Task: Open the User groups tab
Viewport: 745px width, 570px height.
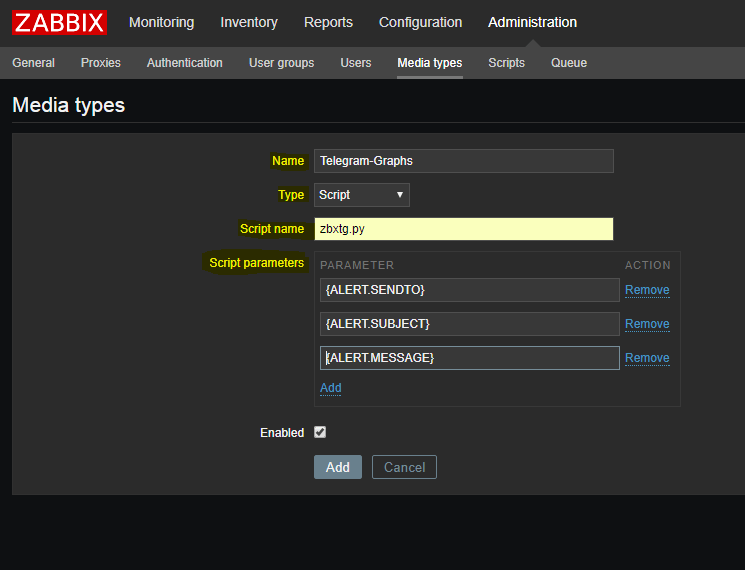Action: tap(281, 63)
